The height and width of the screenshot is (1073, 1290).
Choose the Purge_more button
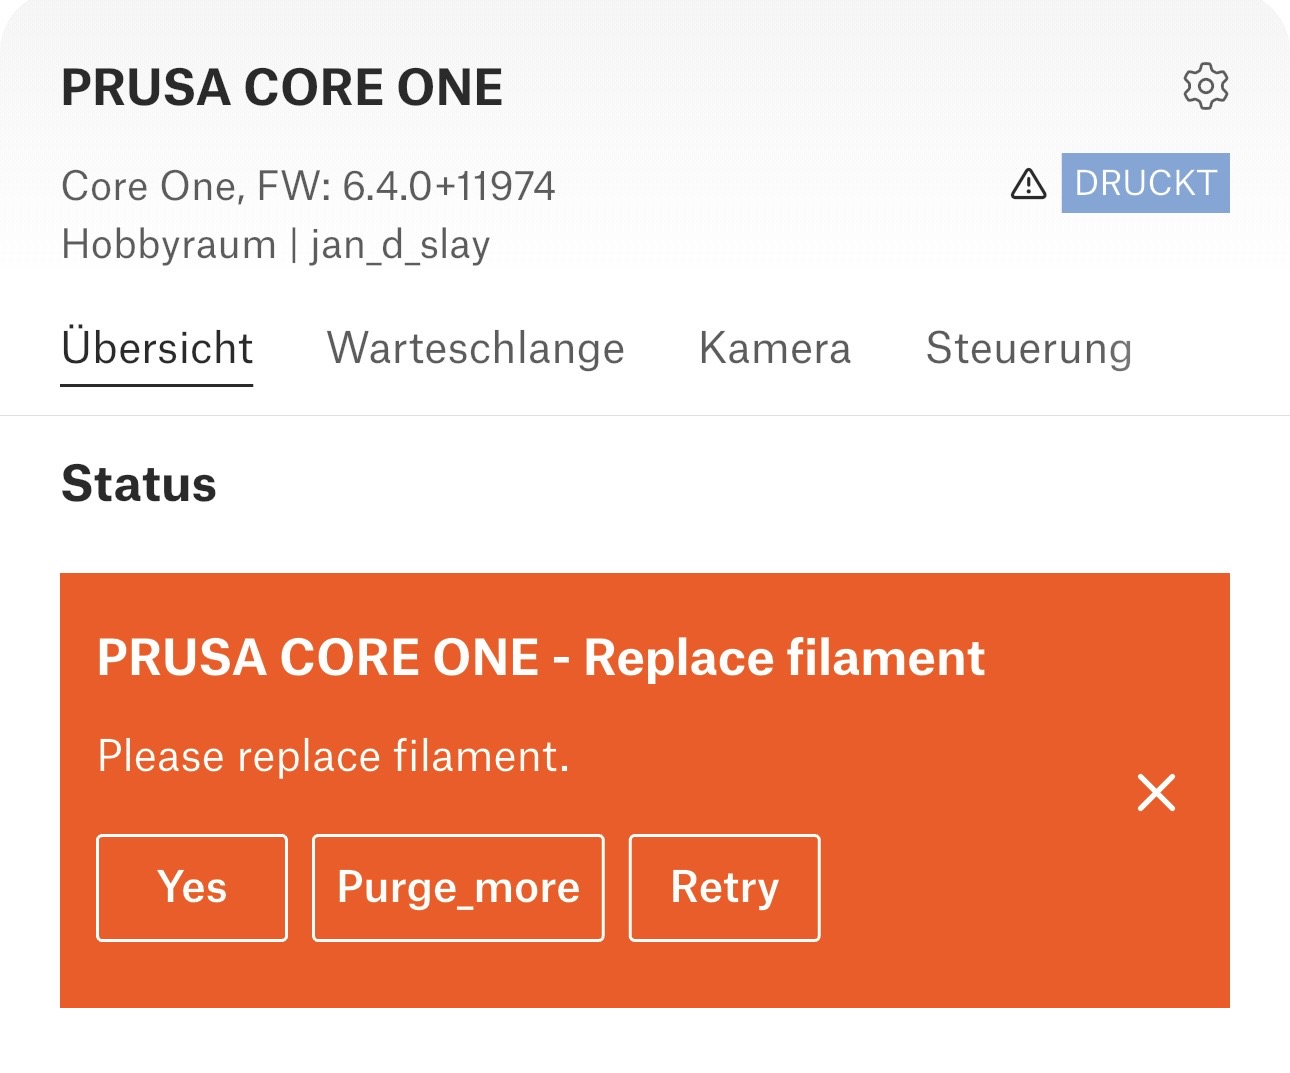pos(458,888)
